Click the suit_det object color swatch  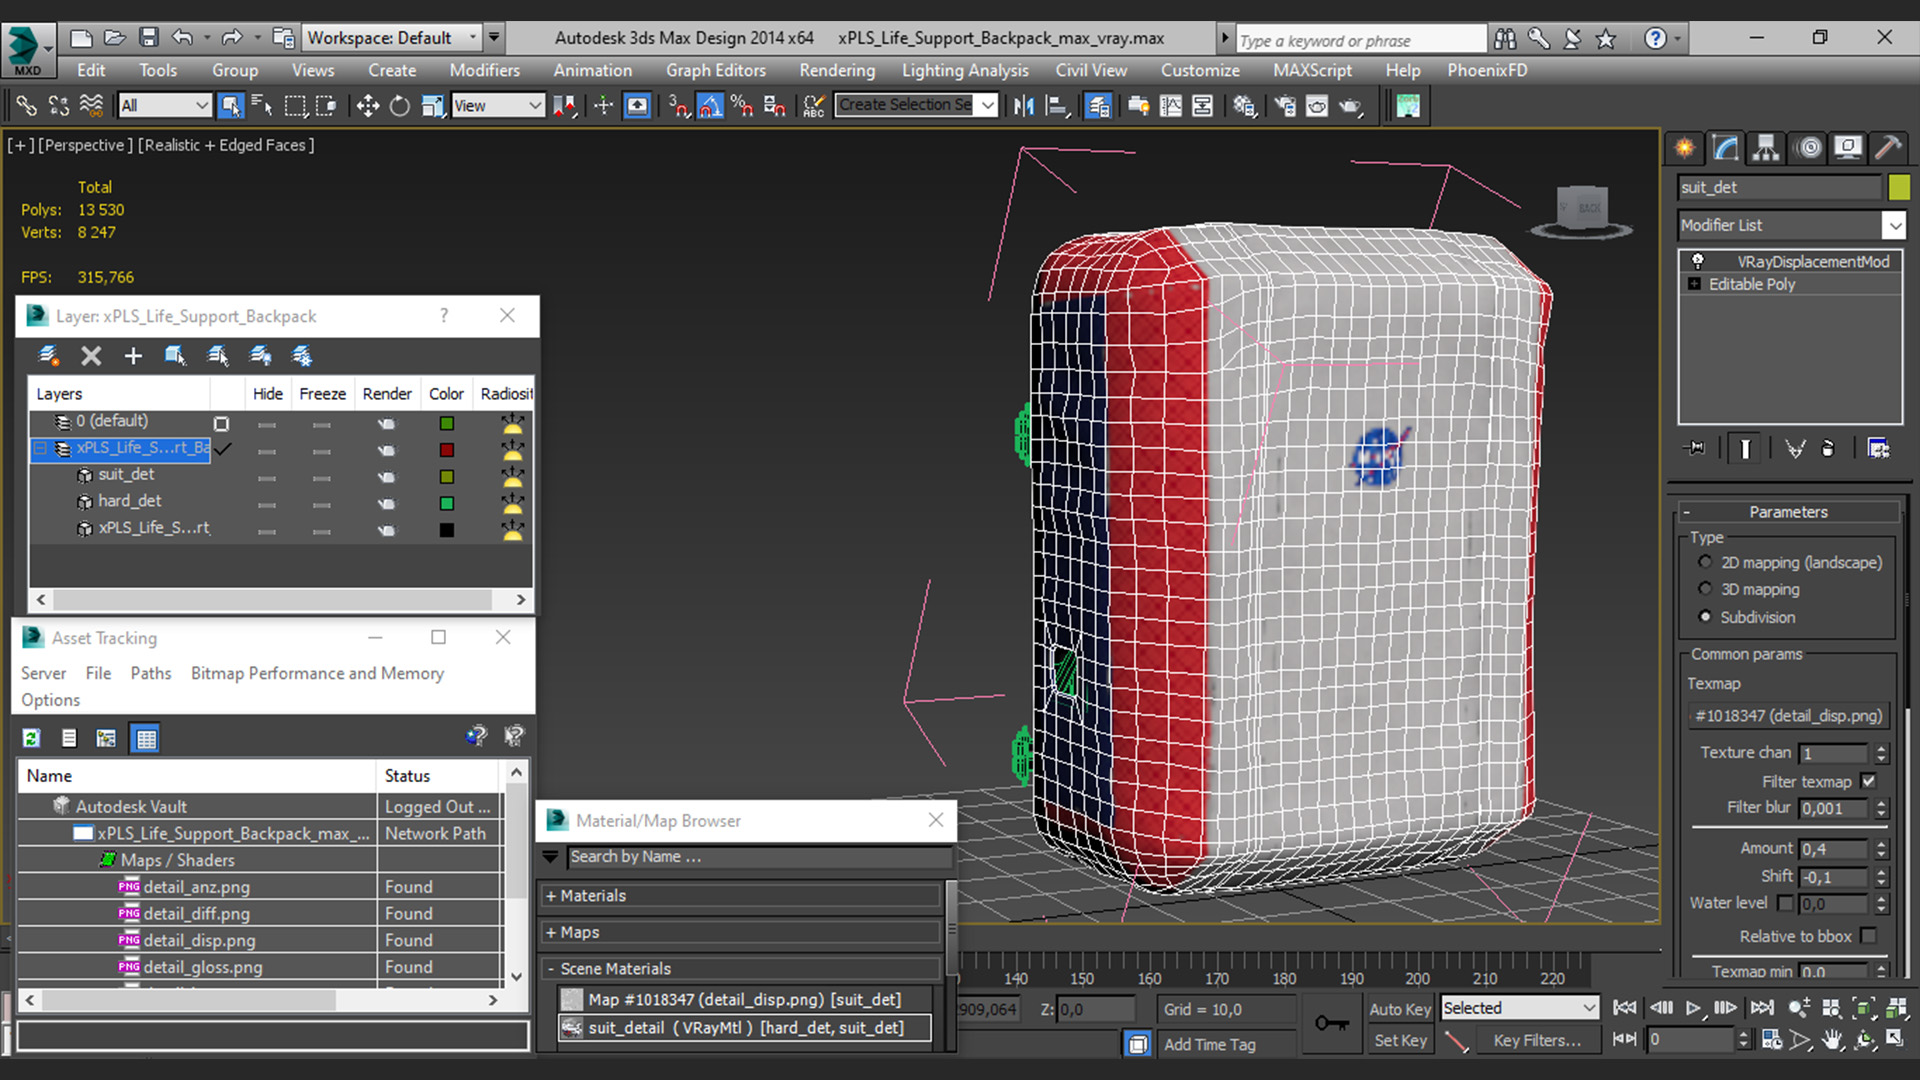1899,187
